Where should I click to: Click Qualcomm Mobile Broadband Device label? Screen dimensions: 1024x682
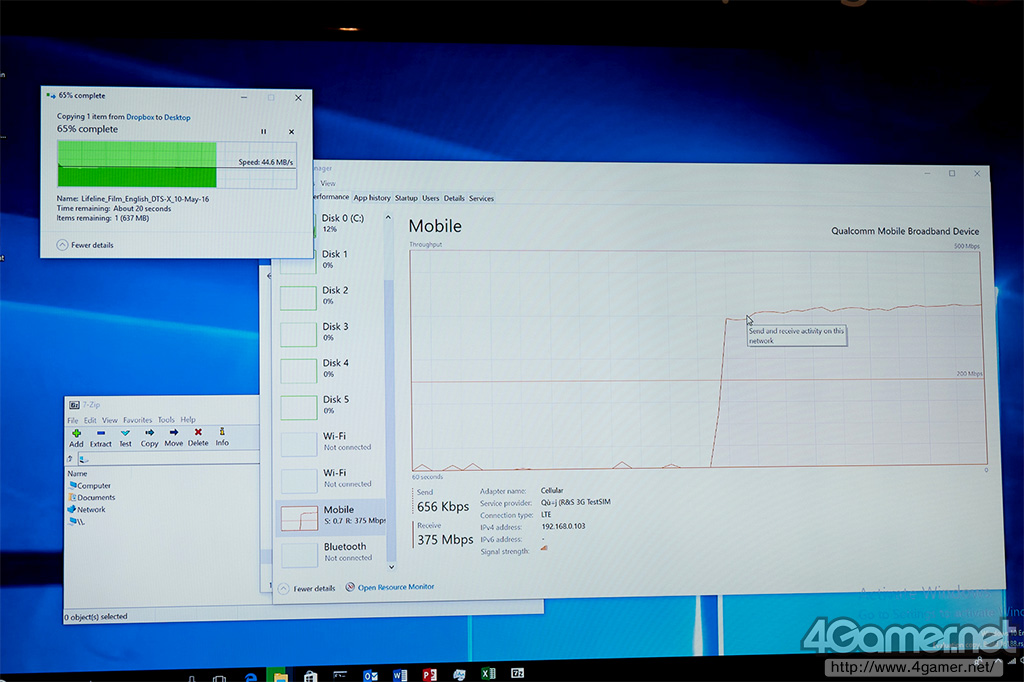(x=904, y=231)
